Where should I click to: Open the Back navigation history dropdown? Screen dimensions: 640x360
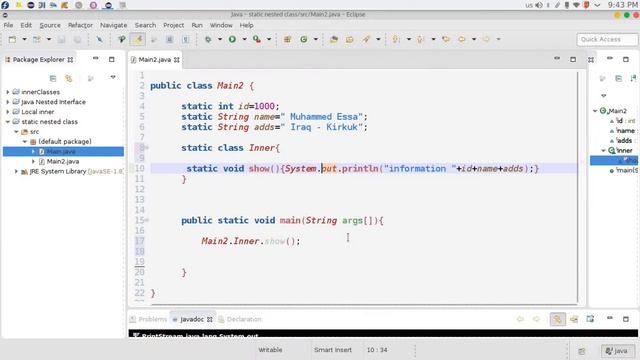pos(474,39)
